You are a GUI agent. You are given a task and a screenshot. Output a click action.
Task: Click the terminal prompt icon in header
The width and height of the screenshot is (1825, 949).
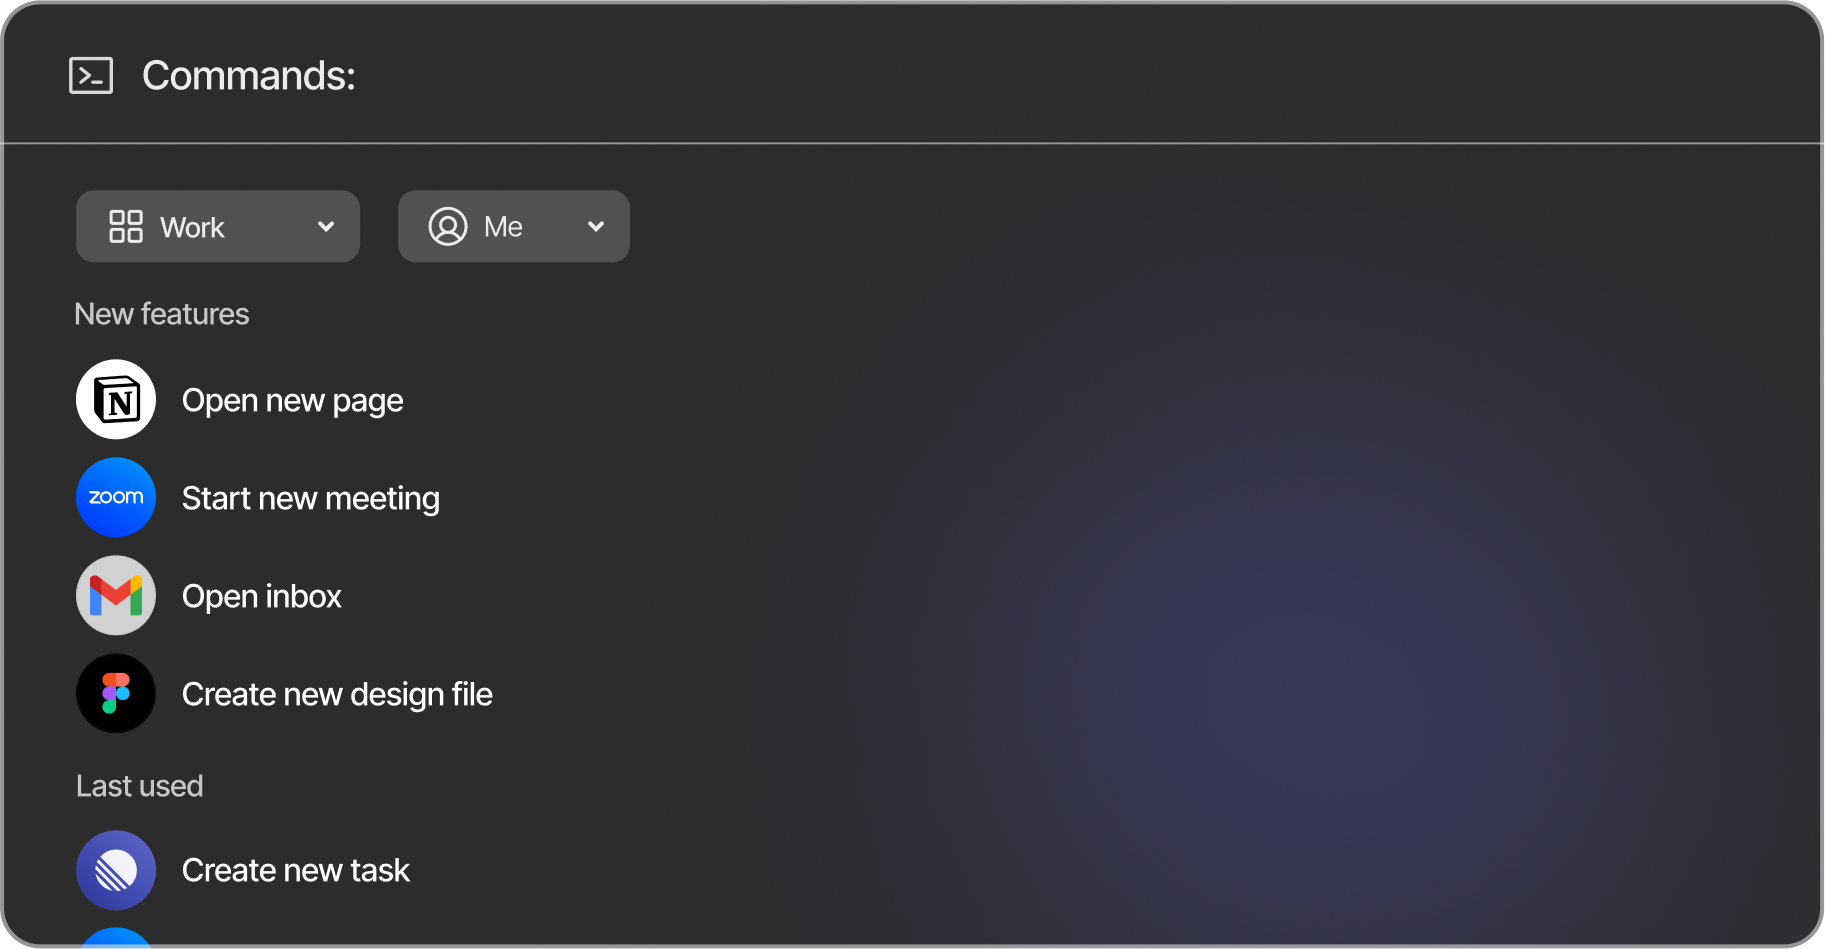91,76
